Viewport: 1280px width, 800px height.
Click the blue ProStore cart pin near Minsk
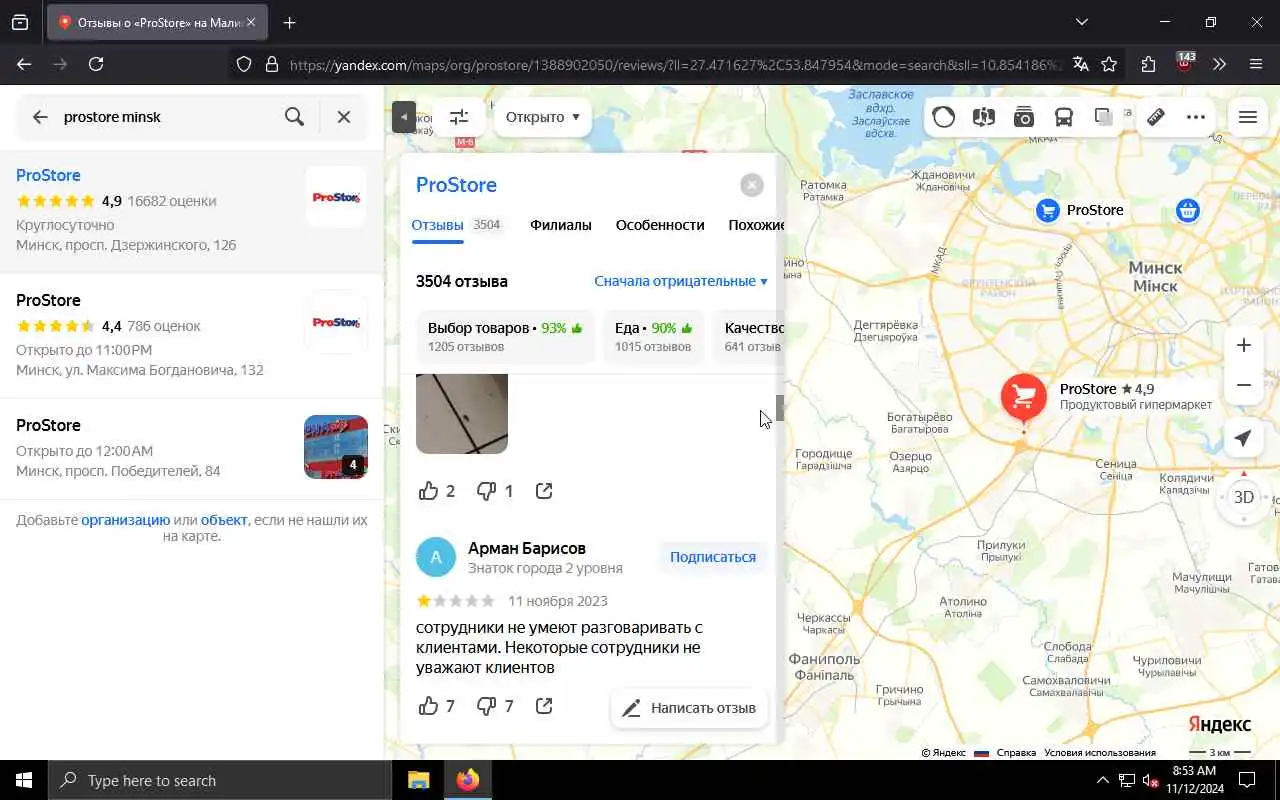click(x=1047, y=210)
